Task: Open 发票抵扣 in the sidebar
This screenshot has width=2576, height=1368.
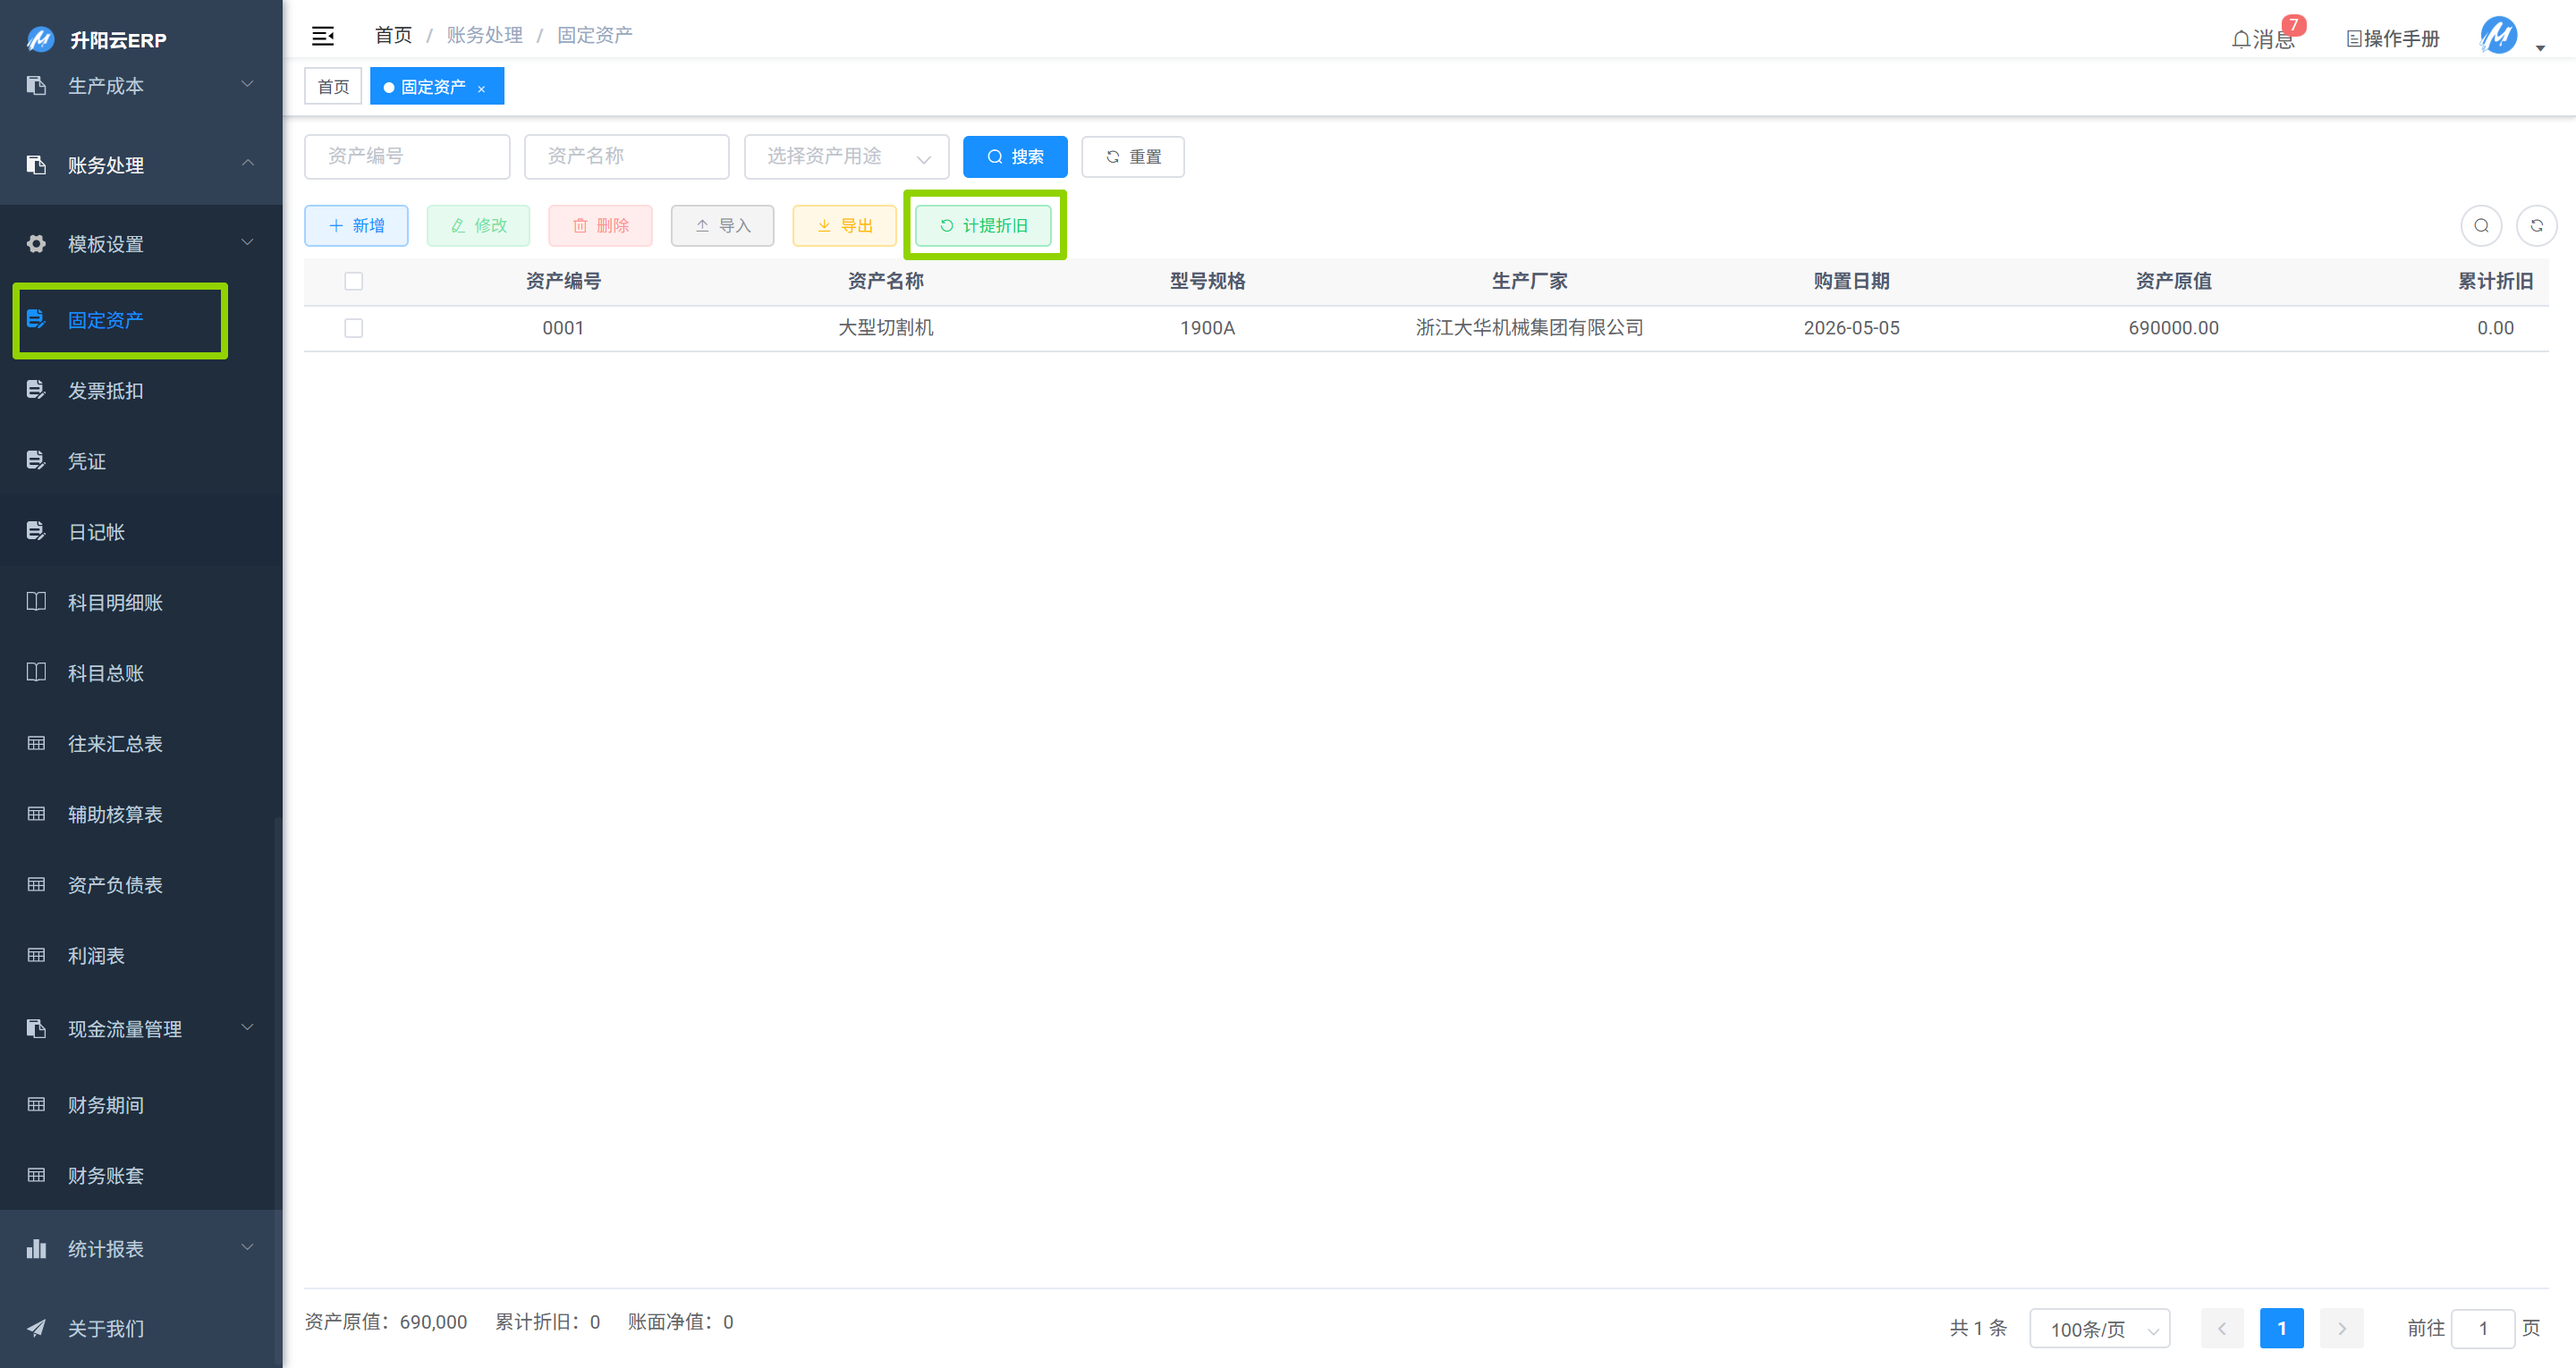Action: [141, 390]
